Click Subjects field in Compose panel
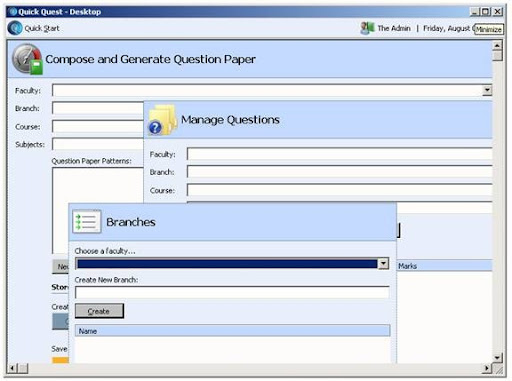 click(98, 144)
